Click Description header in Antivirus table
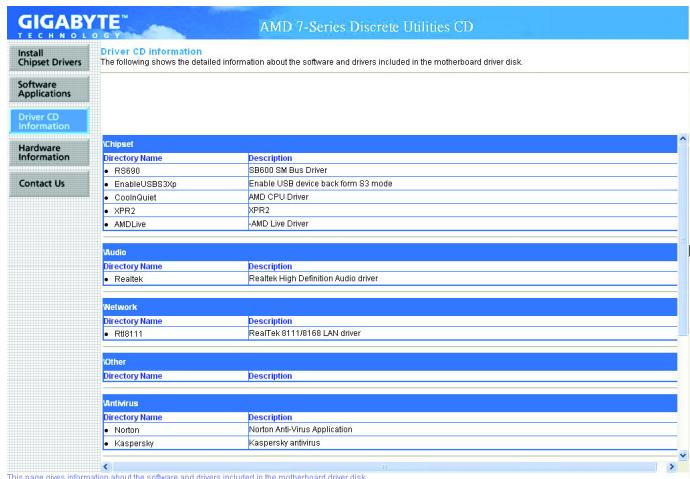This screenshot has height=479, width=690. pyautogui.click(x=270, y=417)
